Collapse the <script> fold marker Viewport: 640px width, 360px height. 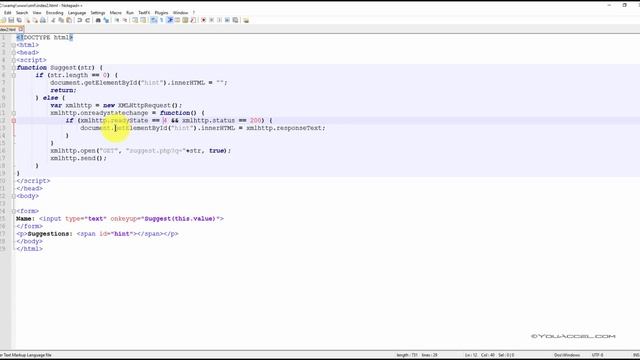[13, 60]
